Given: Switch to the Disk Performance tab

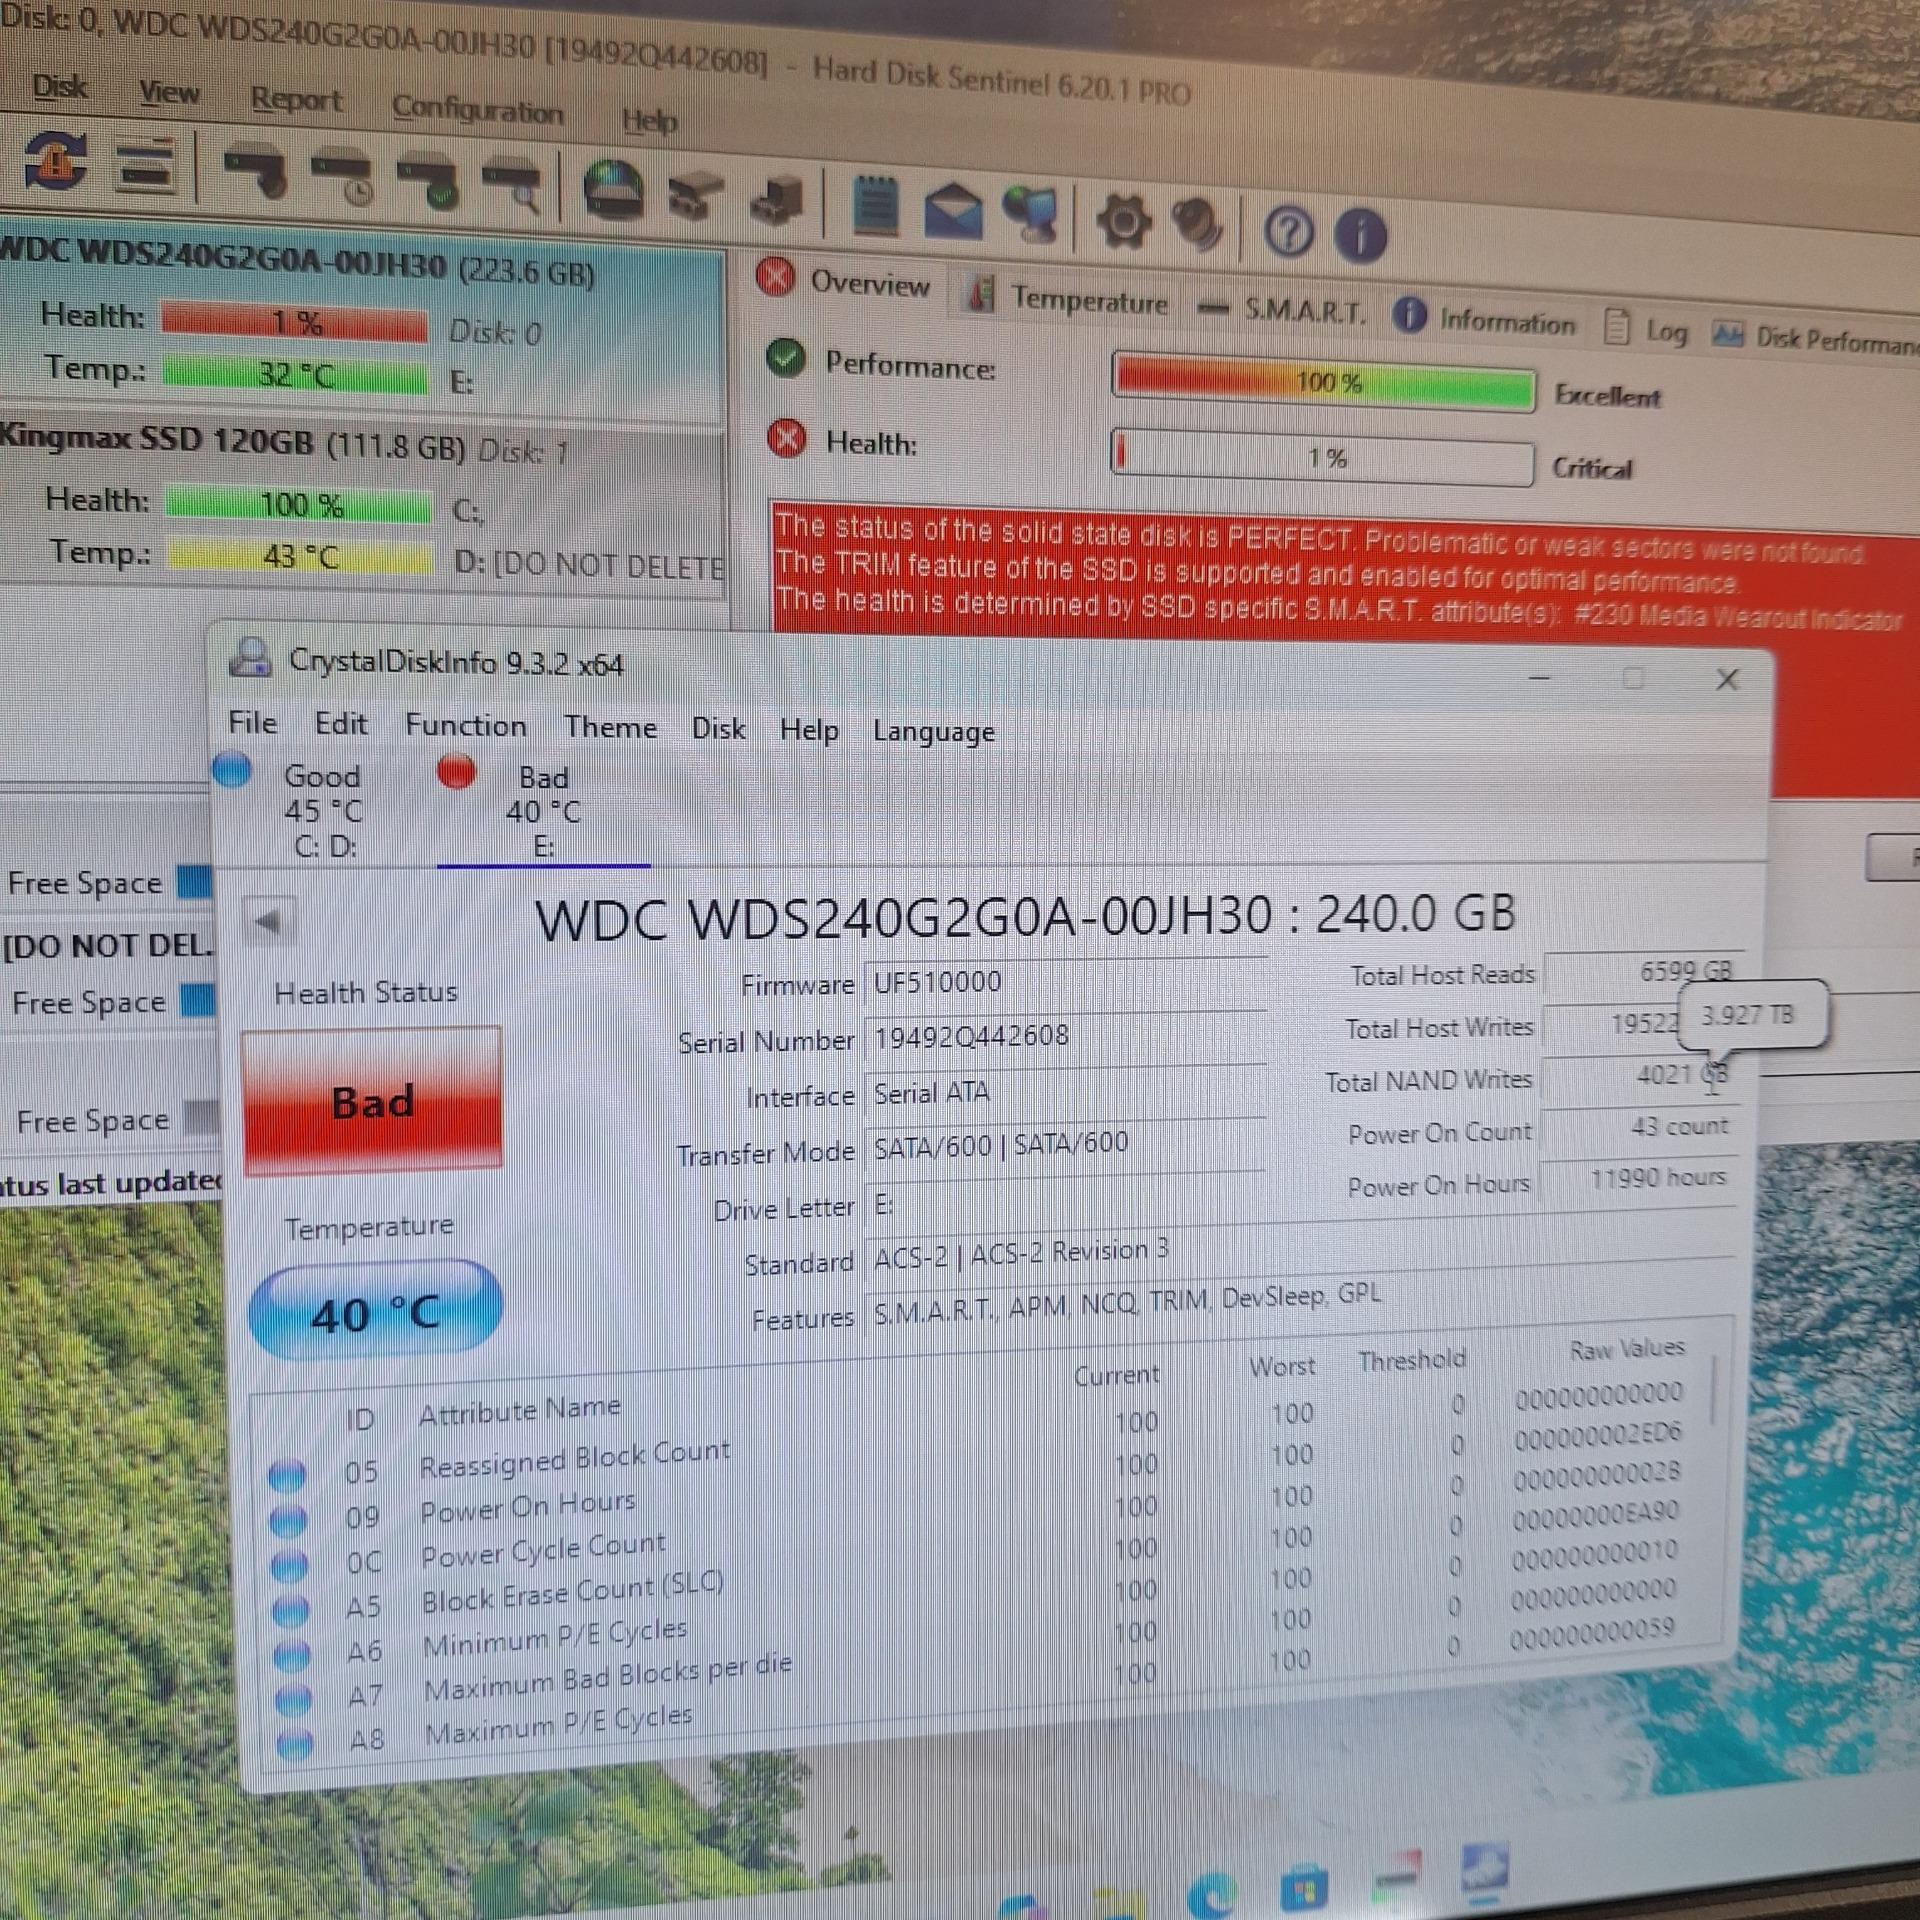Looking at the screenshot, I should click(x=1815, y=339).
